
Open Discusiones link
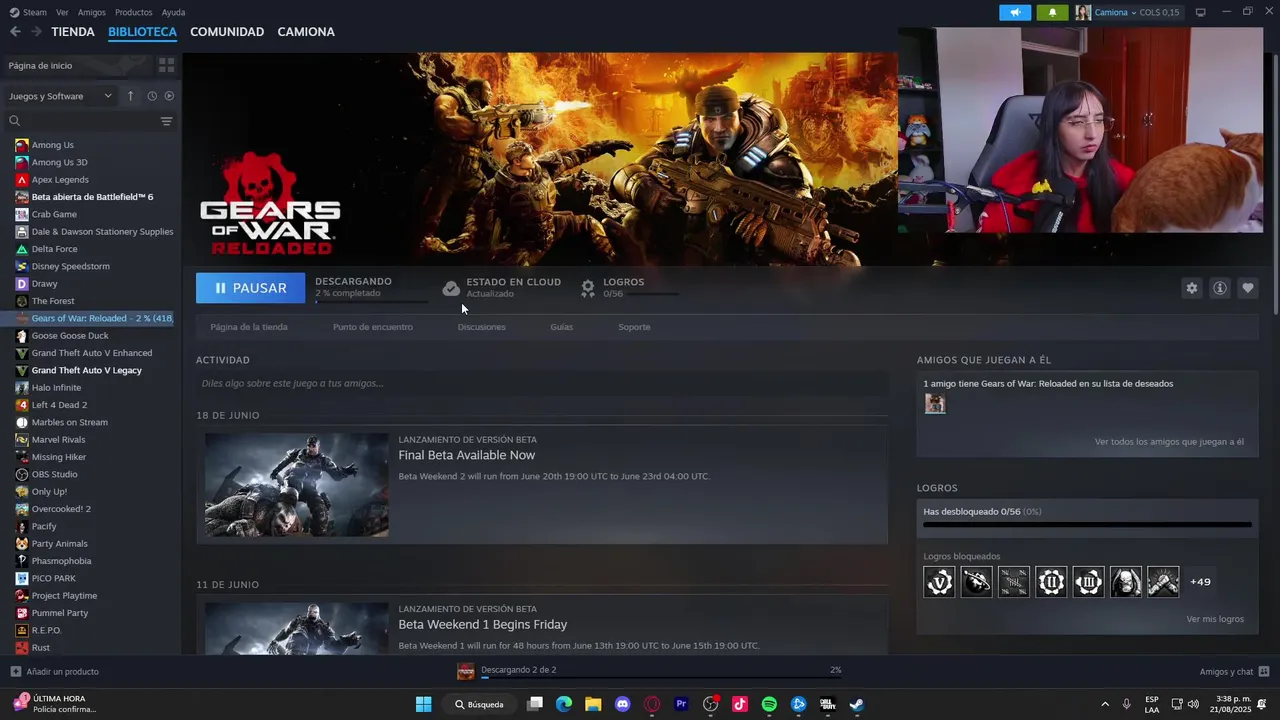click(x=482, y=327)
